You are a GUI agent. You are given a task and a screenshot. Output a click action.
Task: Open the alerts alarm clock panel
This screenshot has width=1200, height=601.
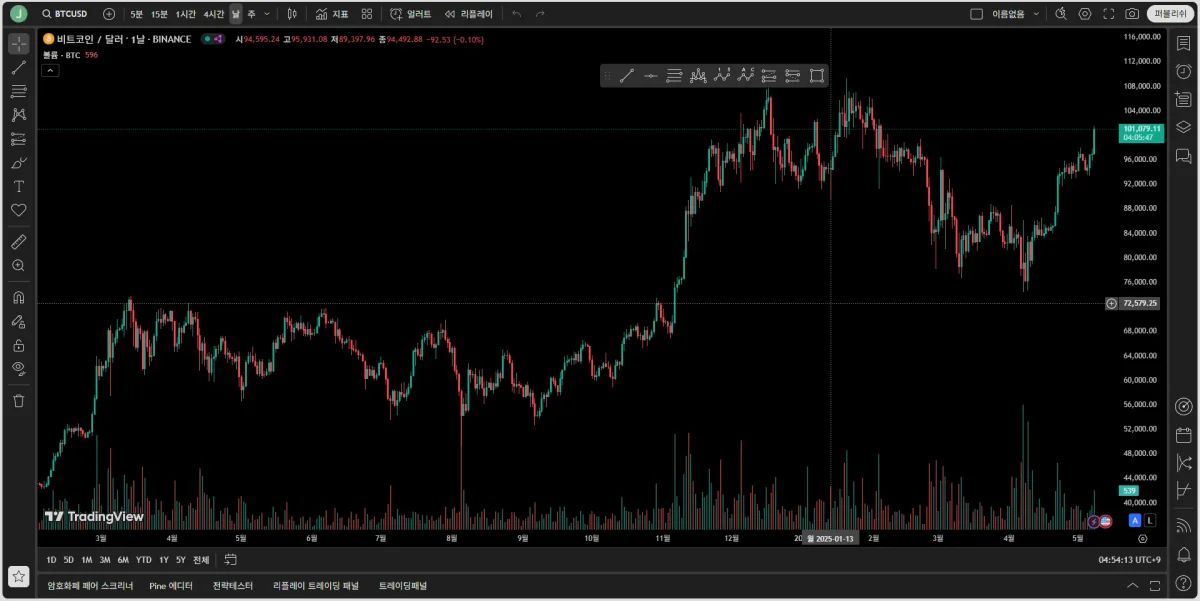(1183, 71)
